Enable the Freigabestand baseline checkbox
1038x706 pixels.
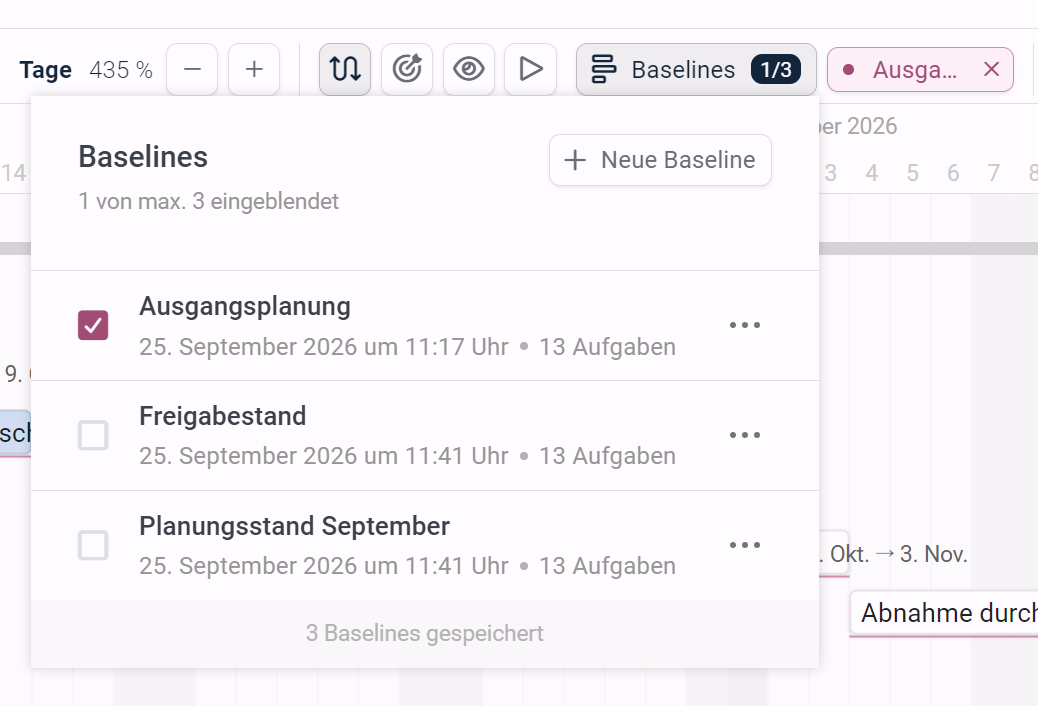[93, 435]
